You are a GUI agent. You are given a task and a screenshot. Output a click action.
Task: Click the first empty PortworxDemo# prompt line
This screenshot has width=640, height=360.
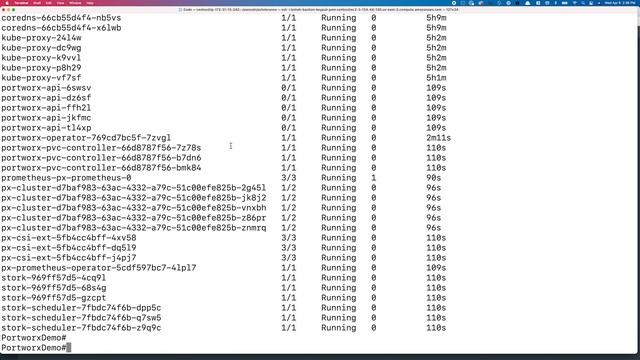33,338
